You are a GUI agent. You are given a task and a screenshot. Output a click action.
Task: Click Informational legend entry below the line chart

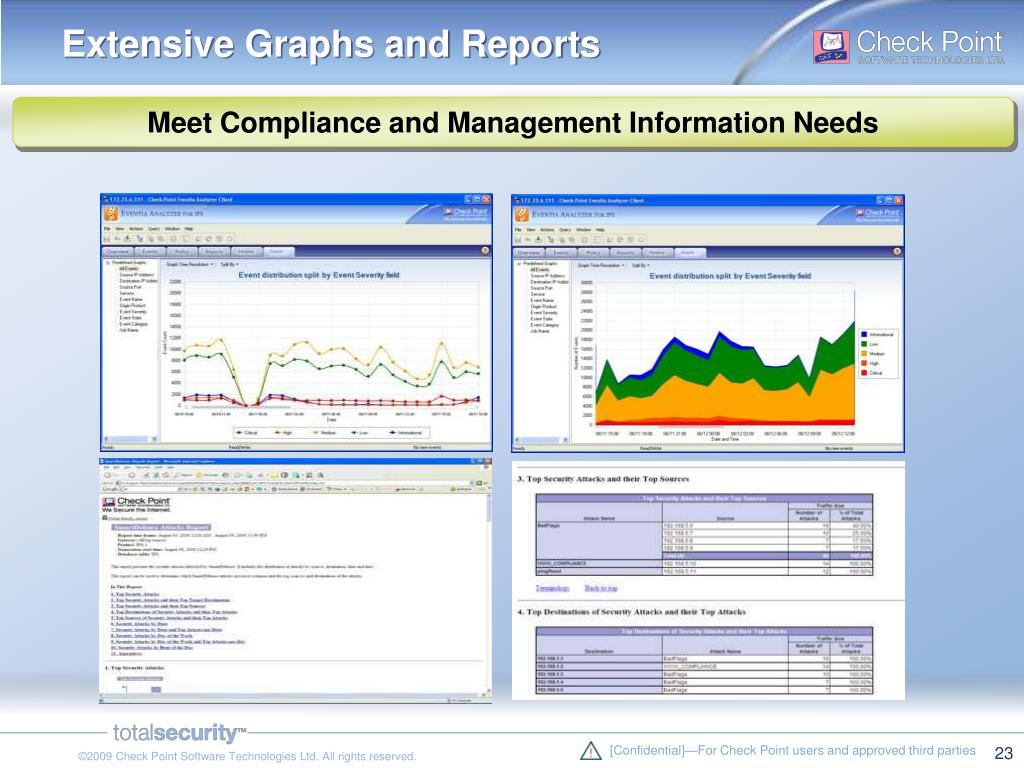[x=406, y=432]
